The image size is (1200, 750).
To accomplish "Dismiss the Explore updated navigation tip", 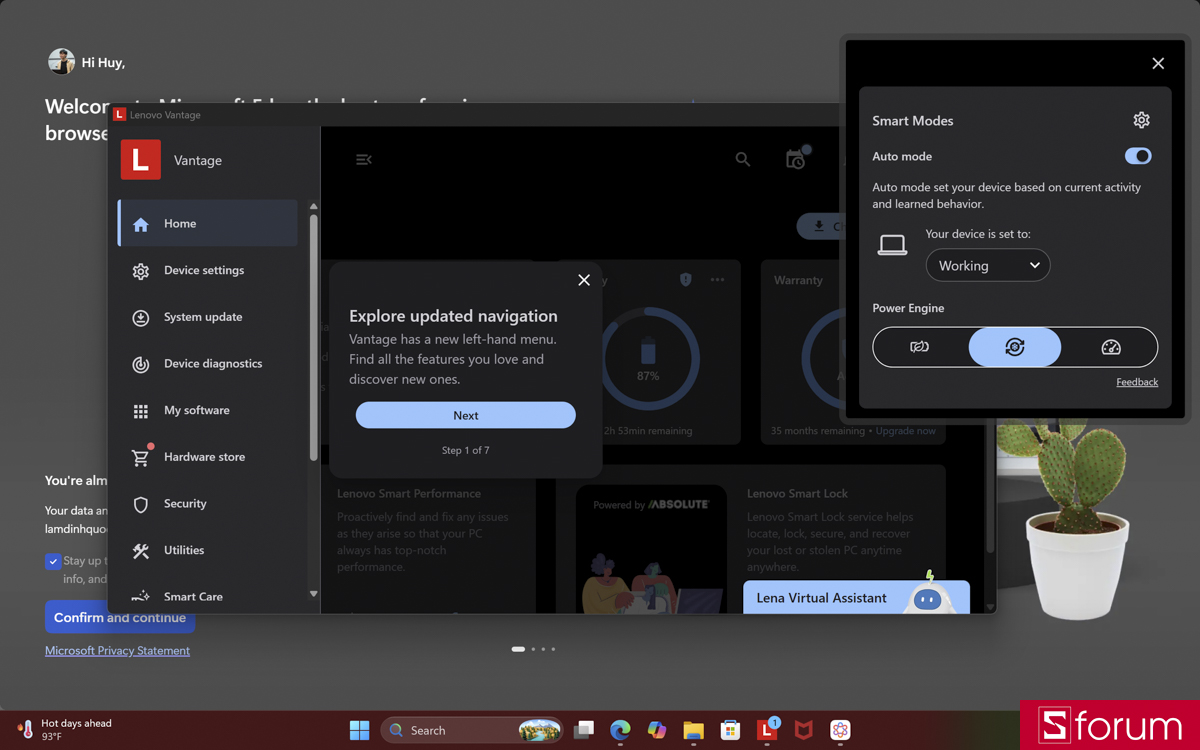I will point(584,280).
